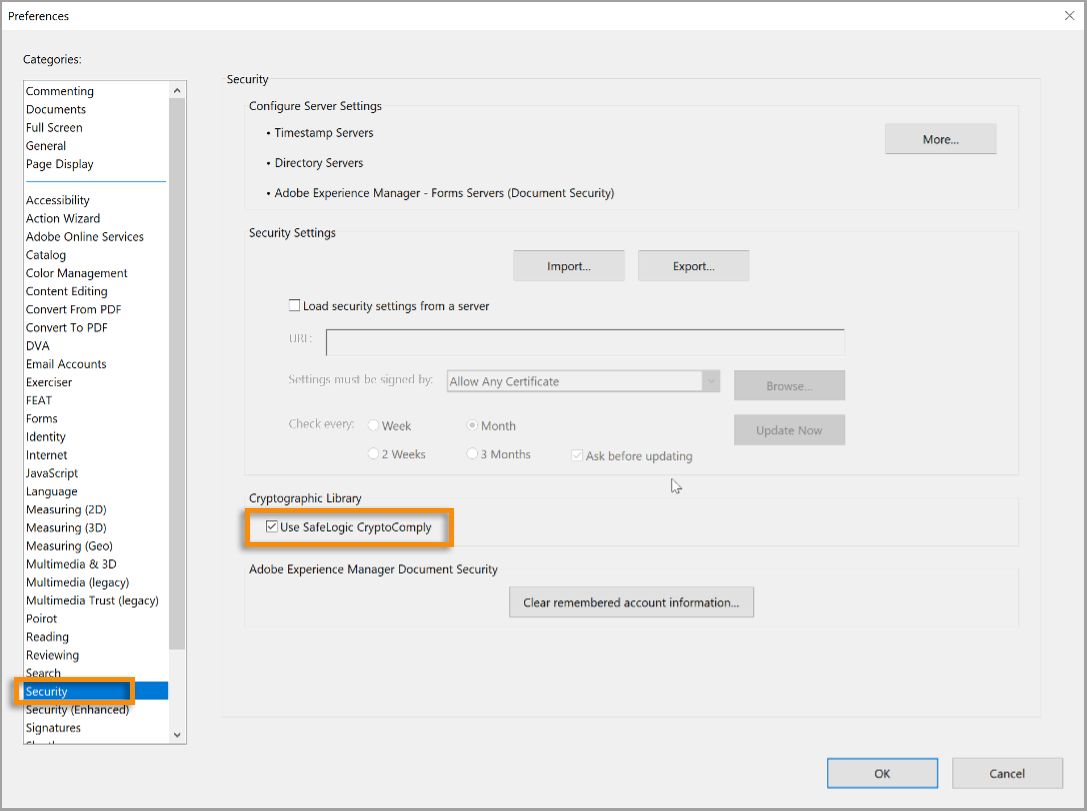1087x811 pixels.
Task: Open Page Display preferences
Action: tap(60, 164)
